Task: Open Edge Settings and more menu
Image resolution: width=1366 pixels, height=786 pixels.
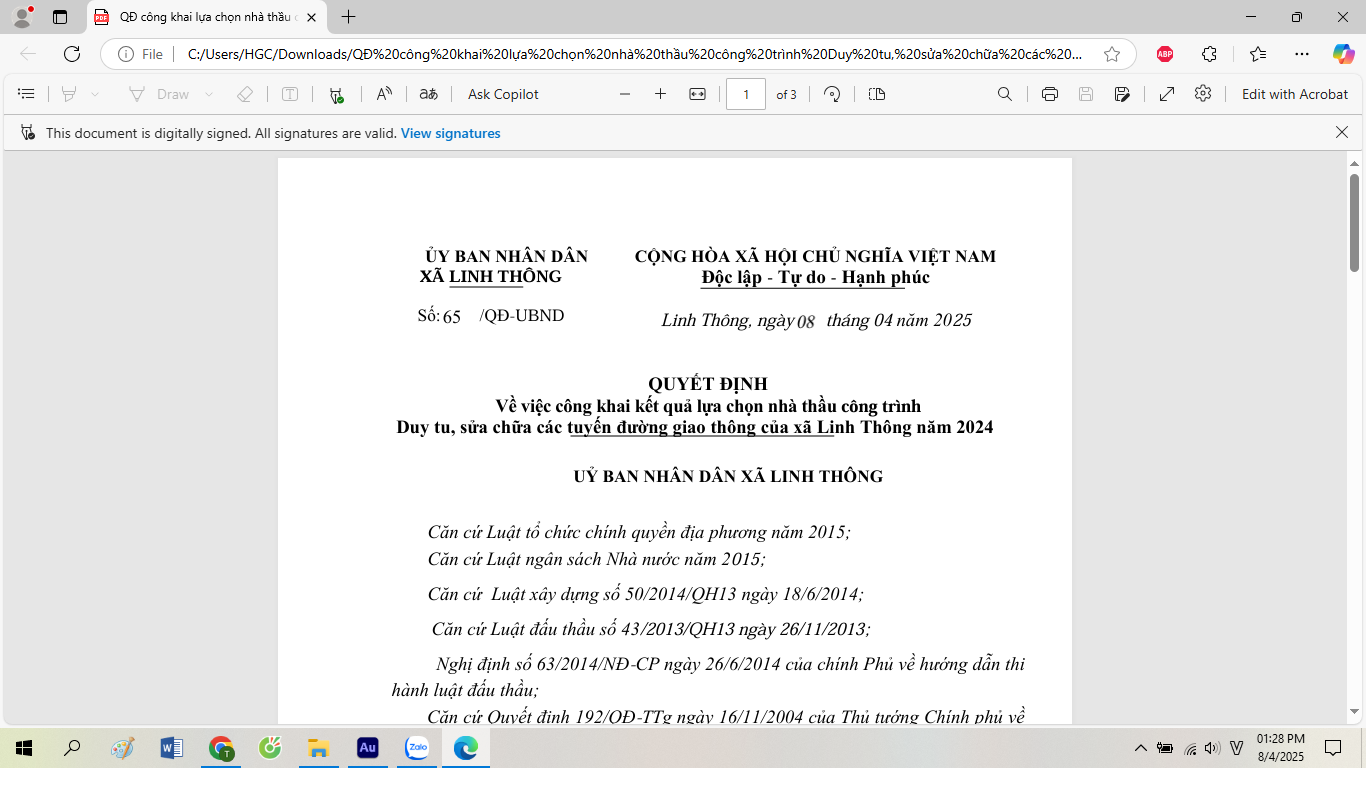Action: coord(1301,54)
